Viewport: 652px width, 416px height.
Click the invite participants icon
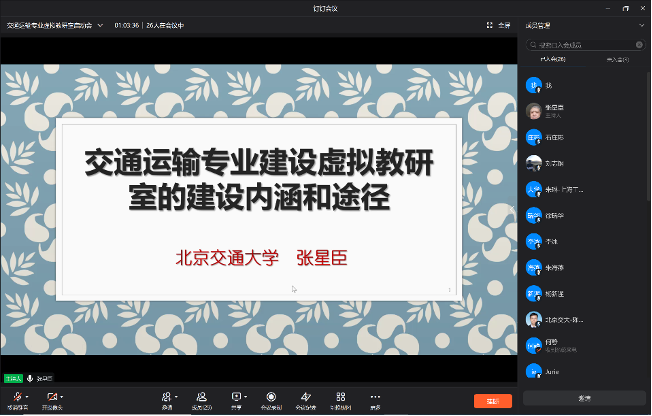[x=166, y=397]
